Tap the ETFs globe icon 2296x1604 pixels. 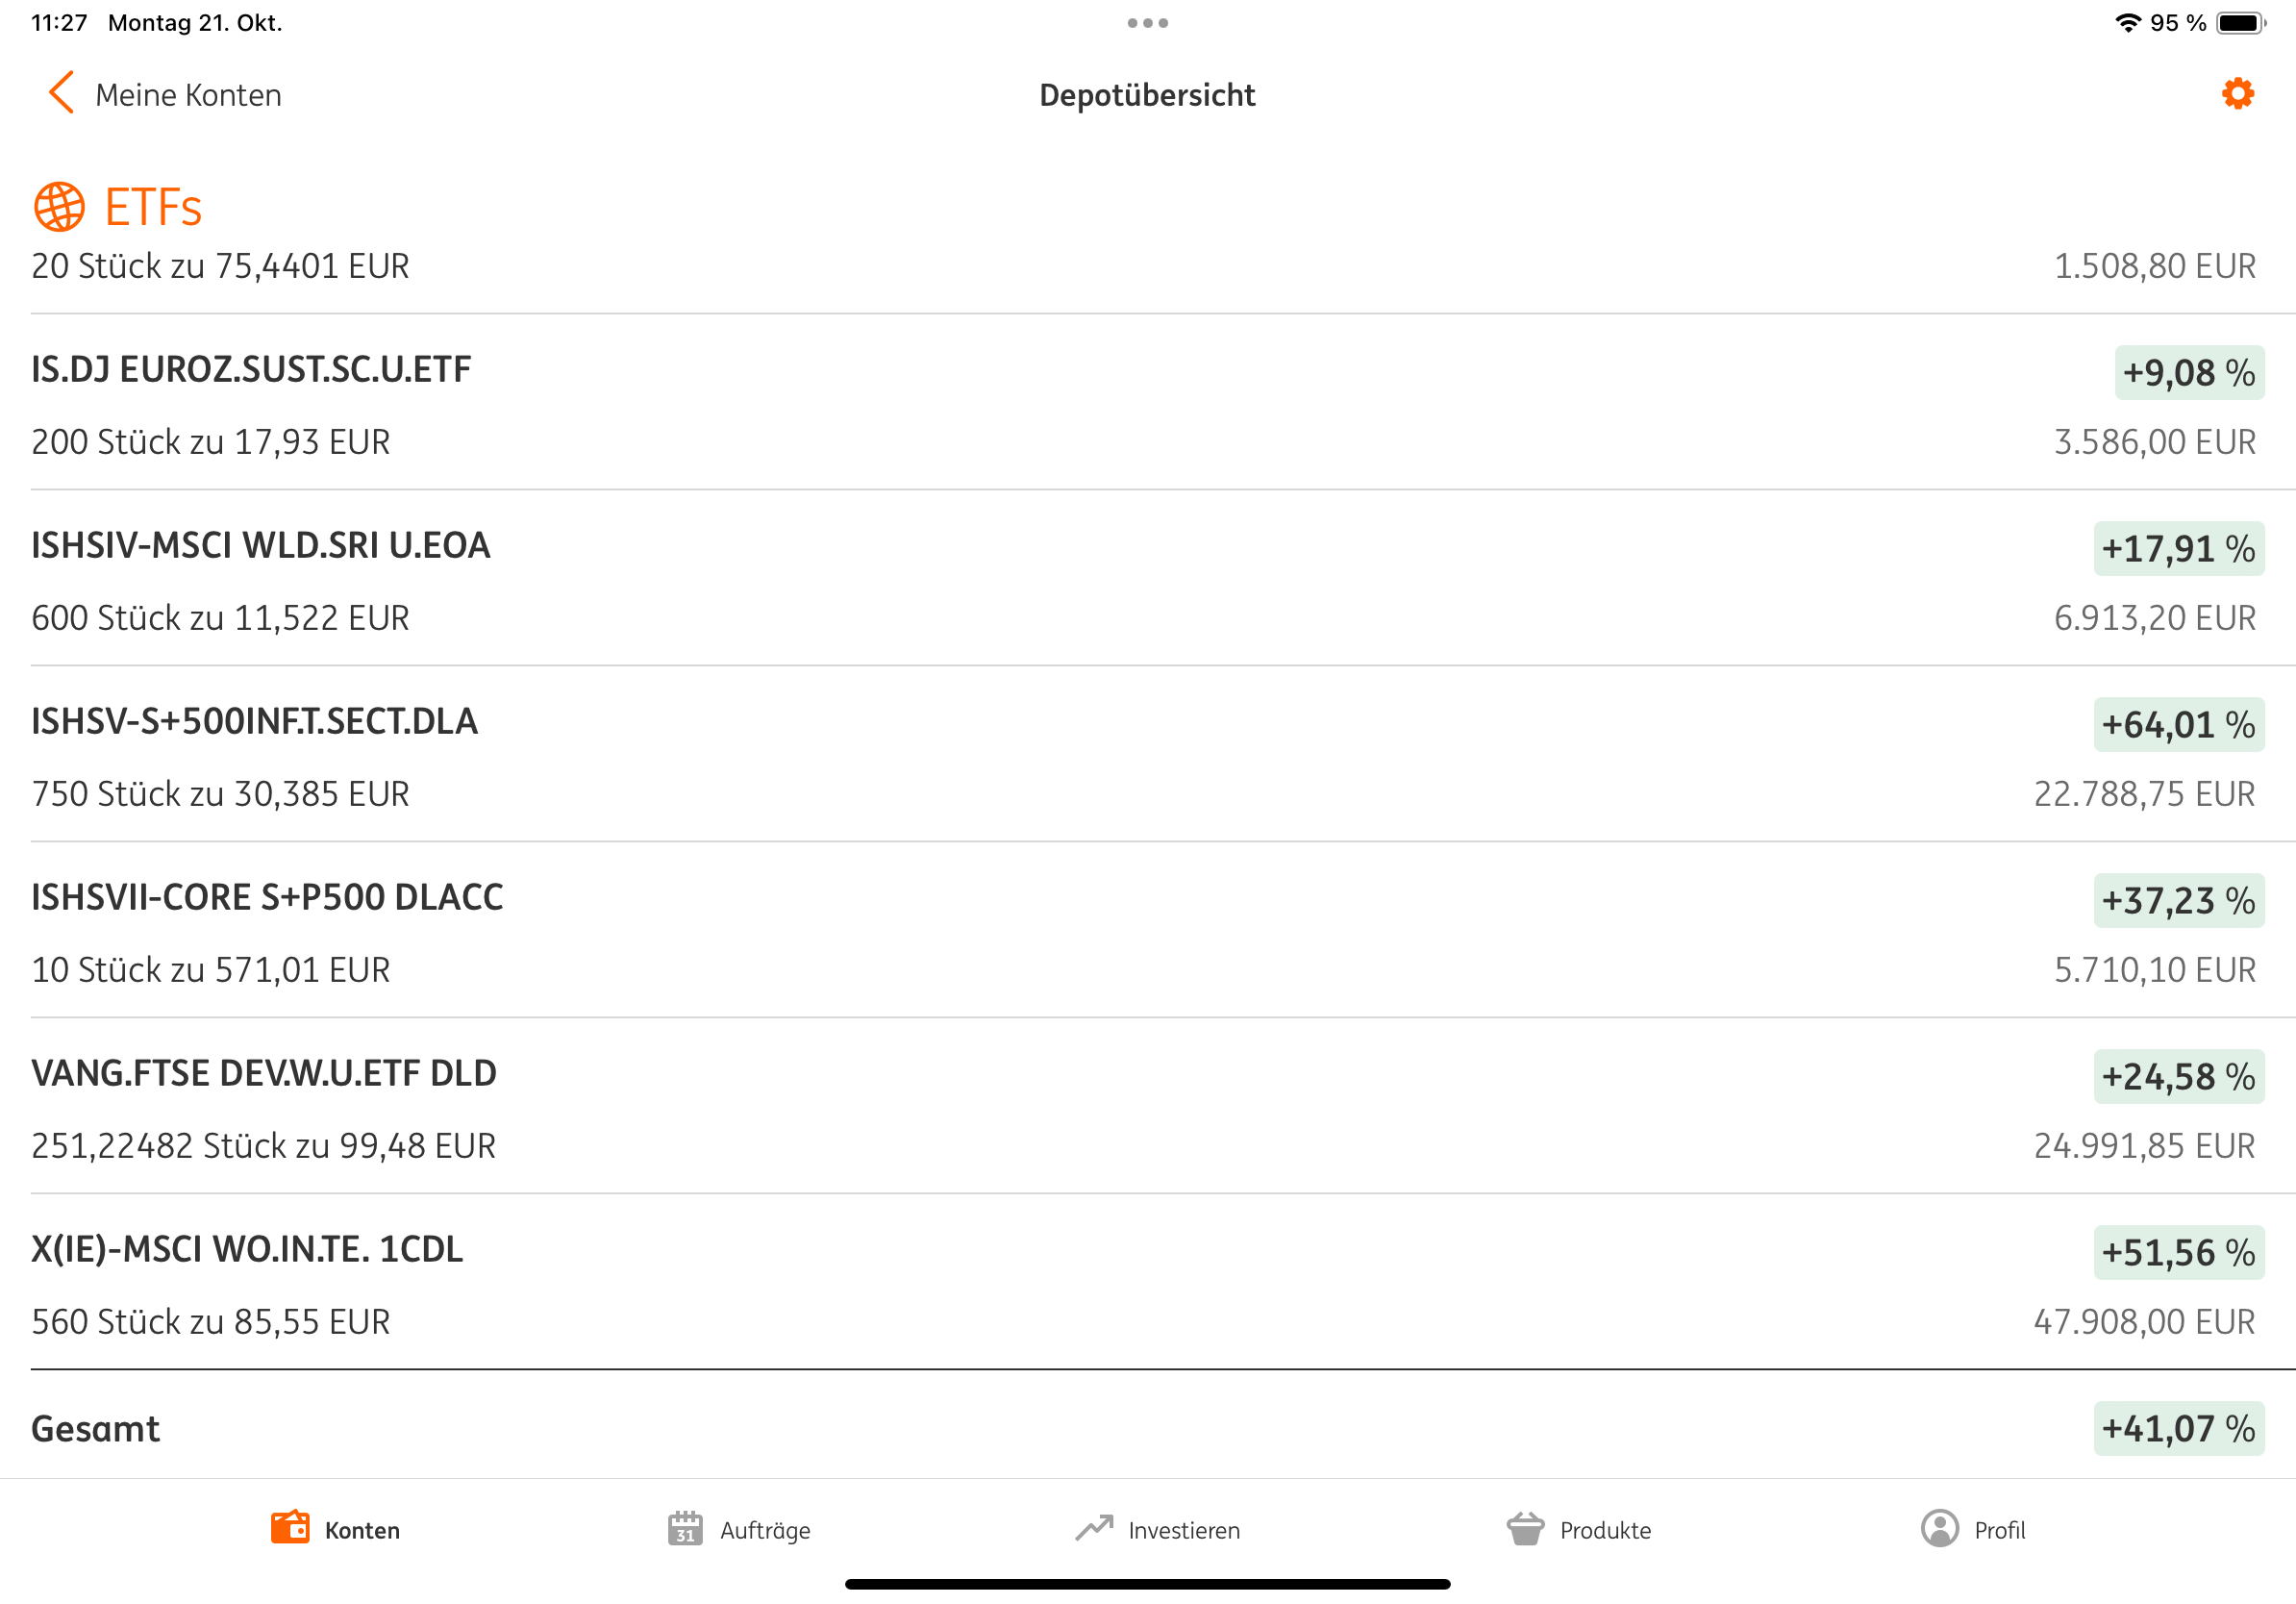59,207
